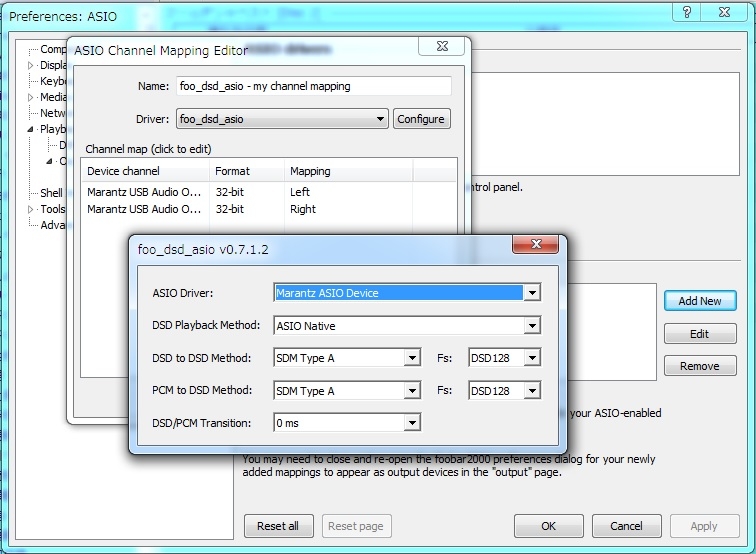Confirm Preferences with OK
The width and height of the screenshot is (756, 554).
click(549, 526)
